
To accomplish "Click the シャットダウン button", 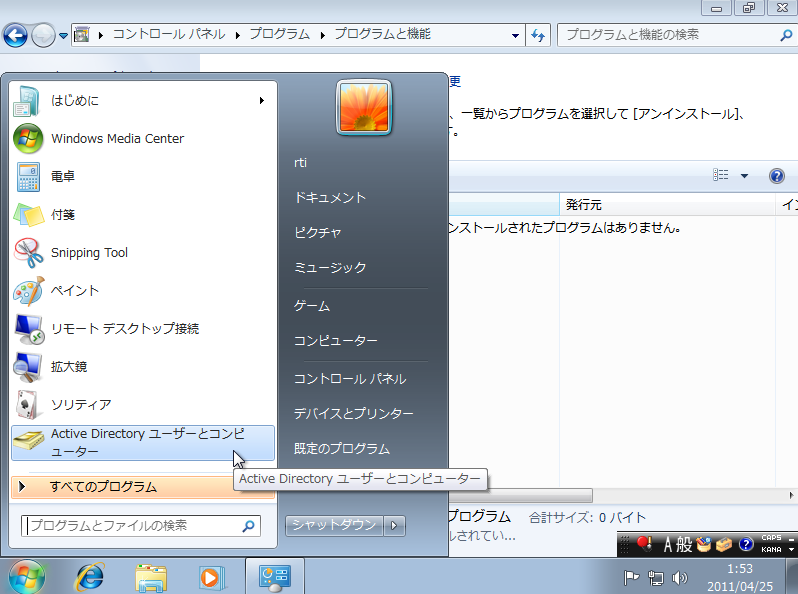I will [334, 525].
